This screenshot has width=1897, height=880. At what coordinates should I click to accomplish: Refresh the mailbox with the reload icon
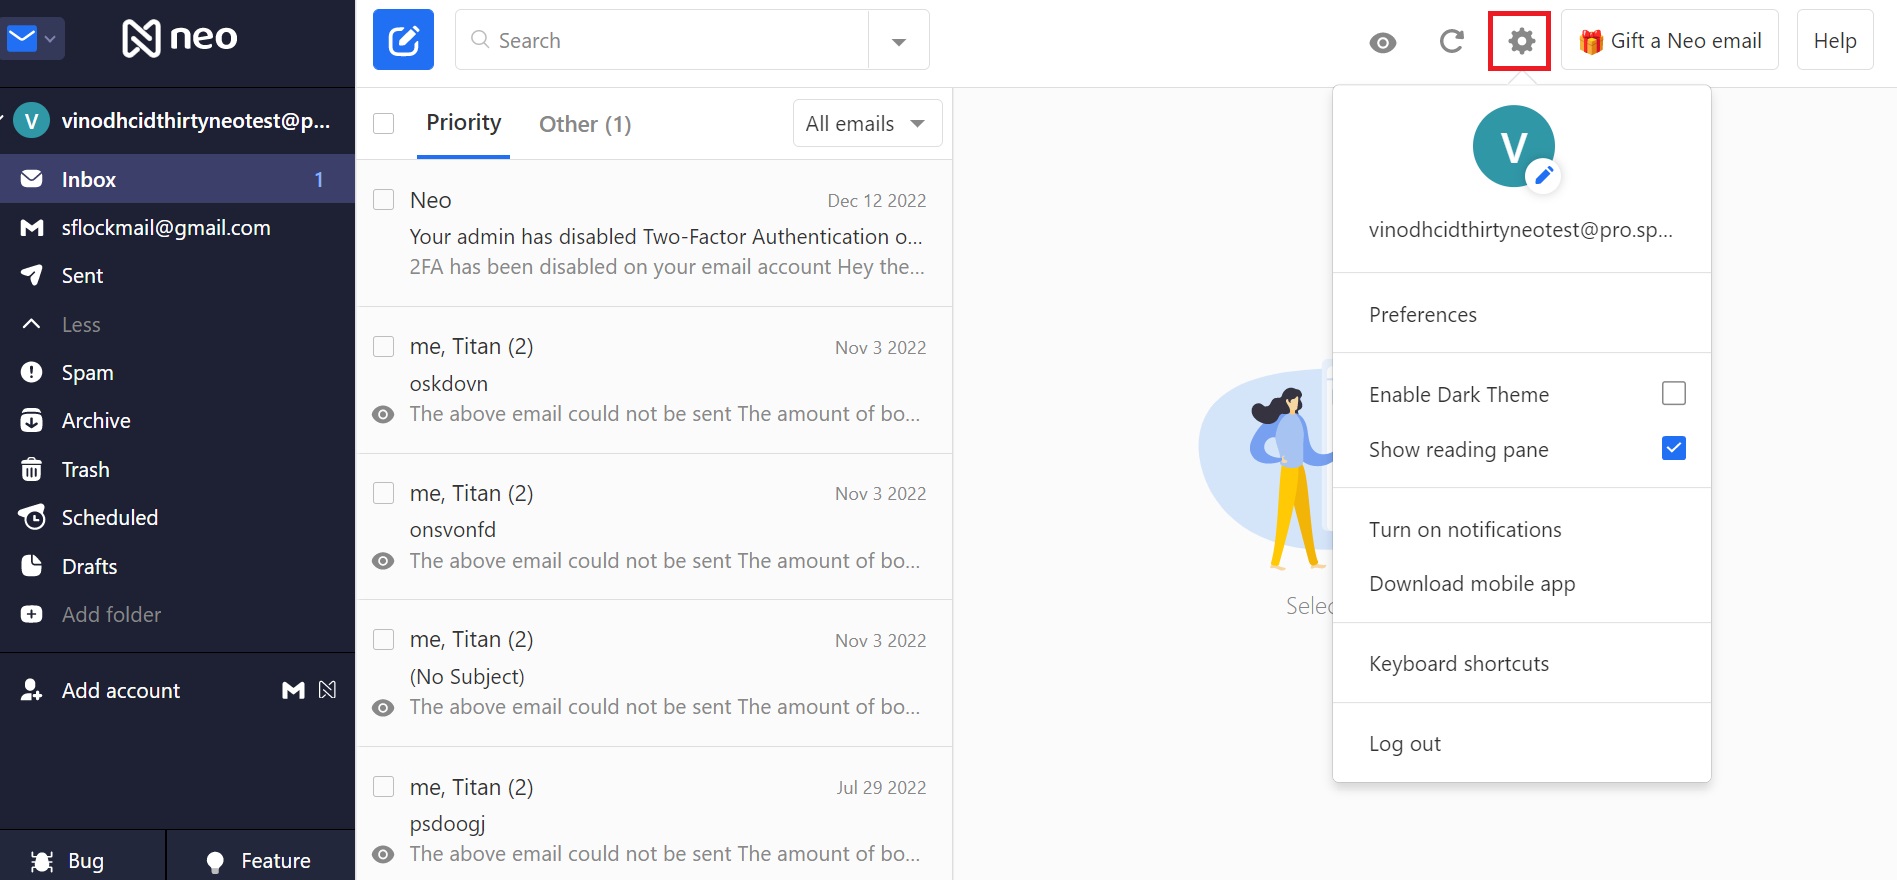tap(1451, 41)
